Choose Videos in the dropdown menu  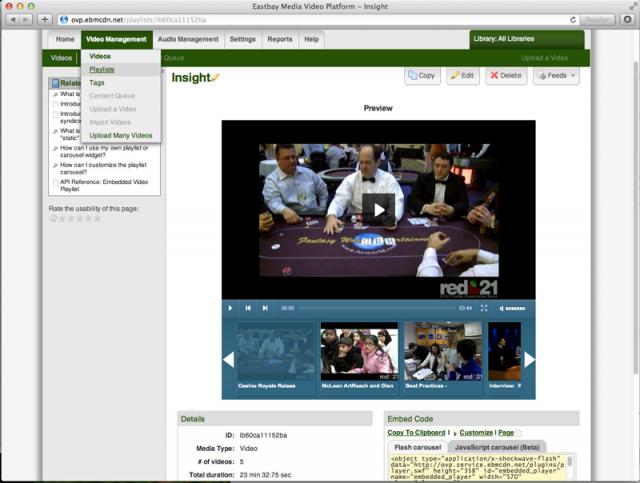[x=121, y=56]
